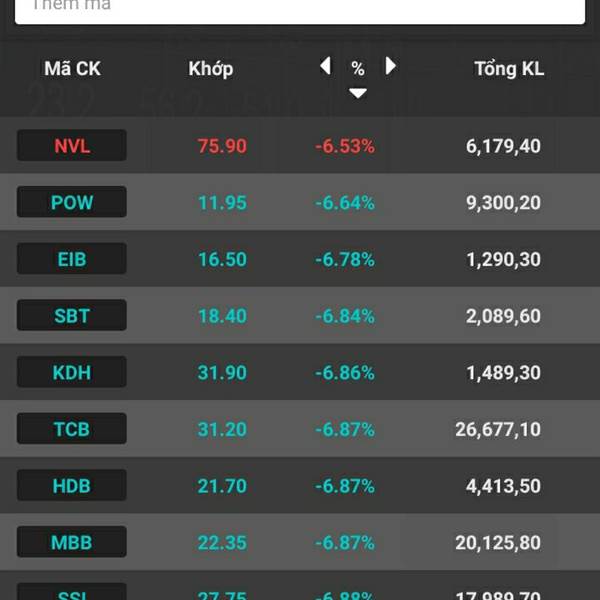
Task: Select the KDH ticker badge
Action: click(72, 372)
